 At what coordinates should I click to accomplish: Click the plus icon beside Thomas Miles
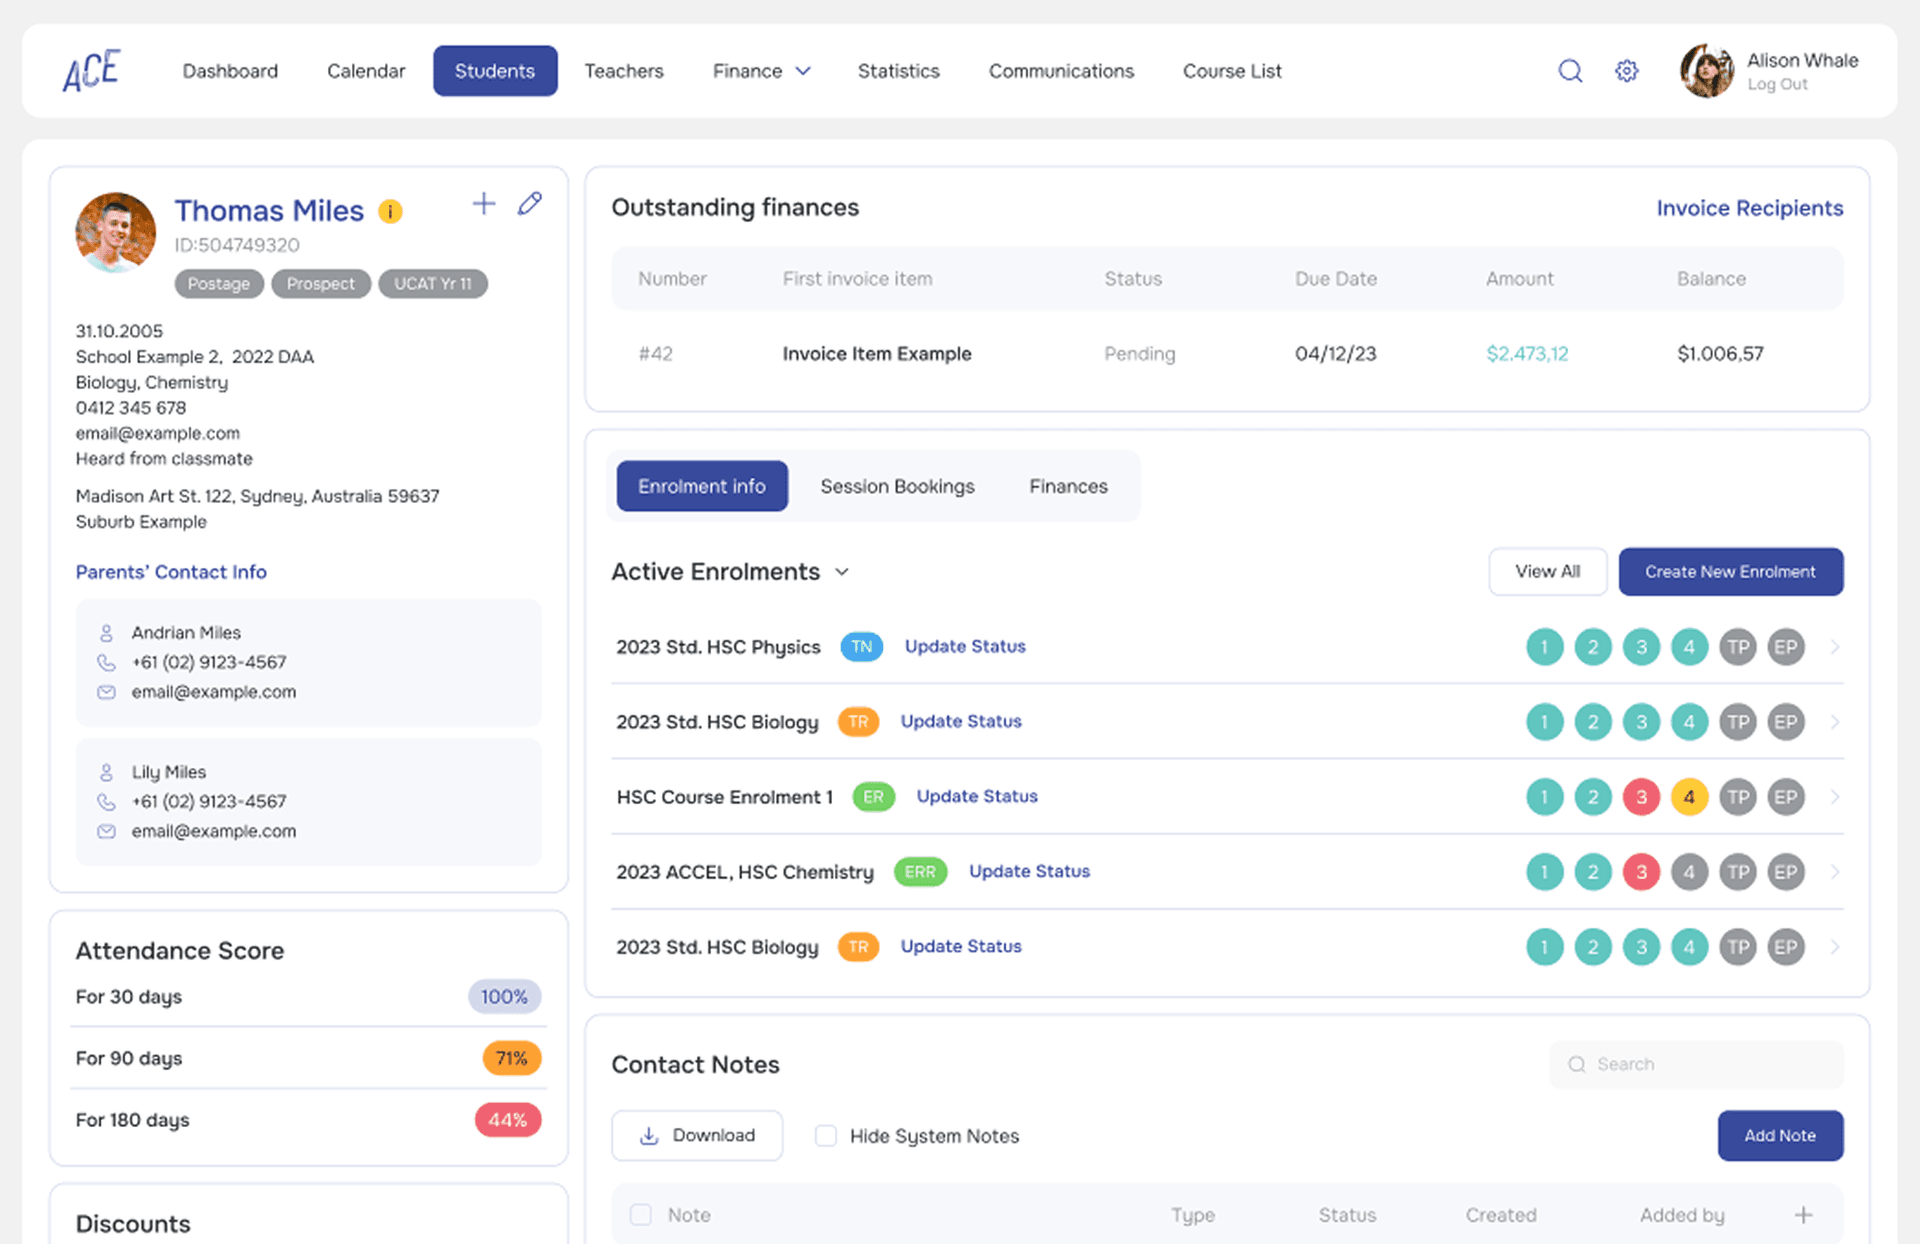(x=483, y=203)
